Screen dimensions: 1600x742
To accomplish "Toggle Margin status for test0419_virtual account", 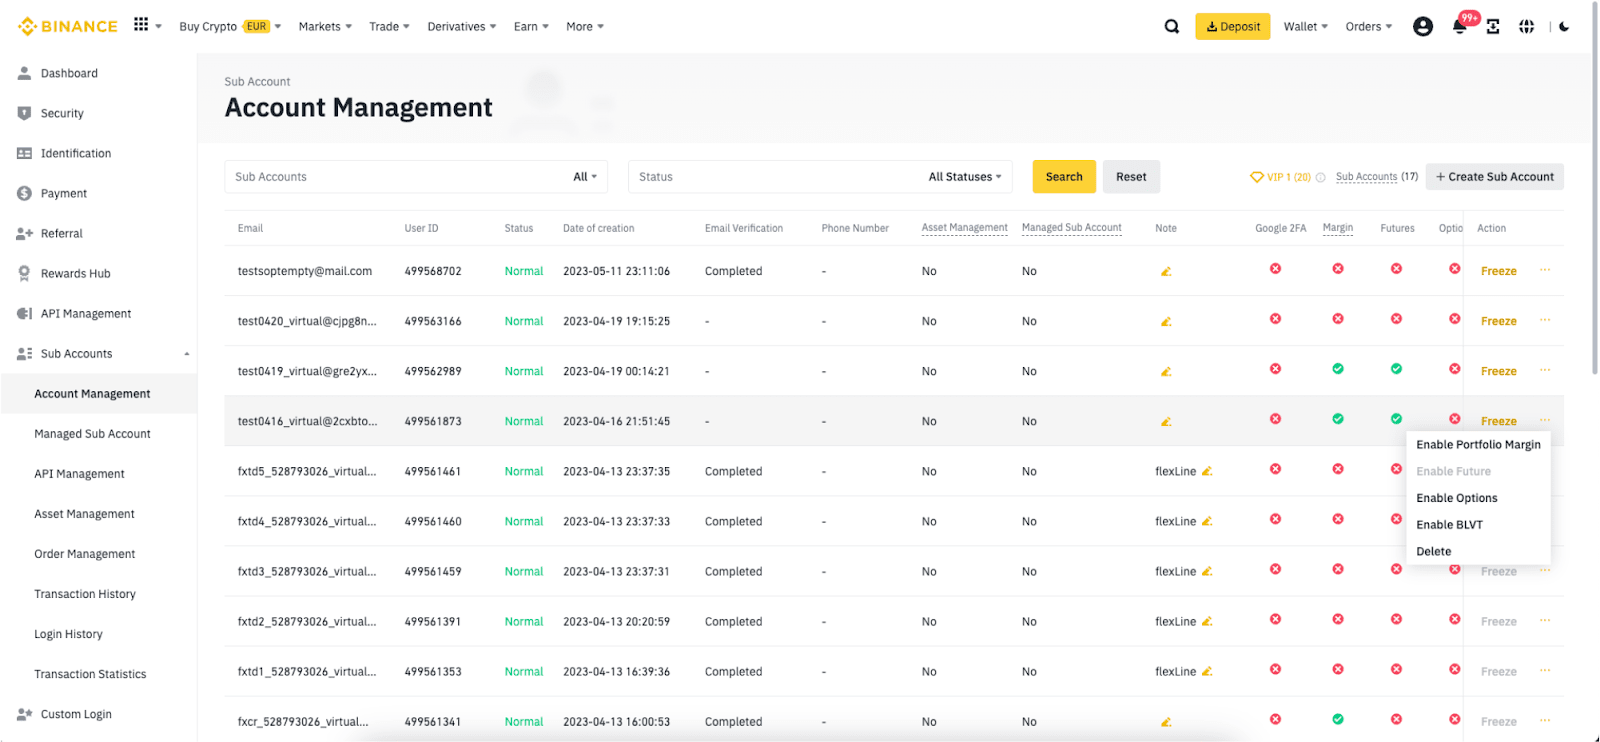I will (1338, 369).
